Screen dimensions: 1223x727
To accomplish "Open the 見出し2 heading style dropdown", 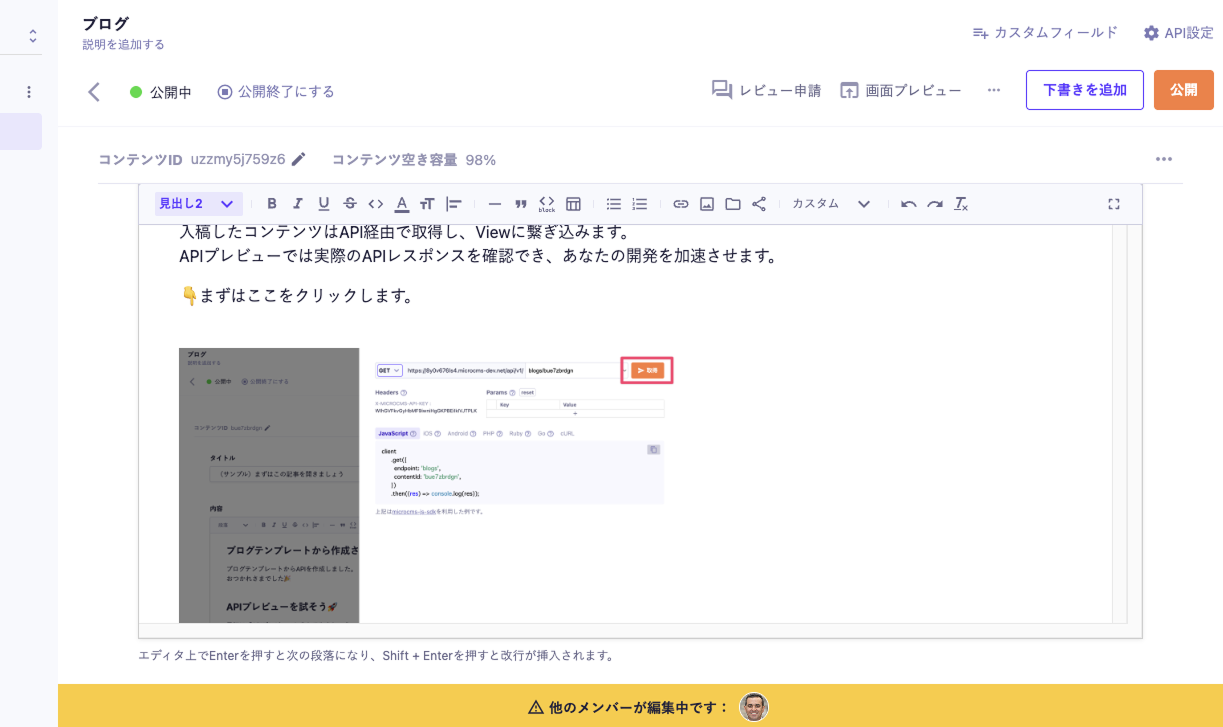I will (x=197, y=204).
